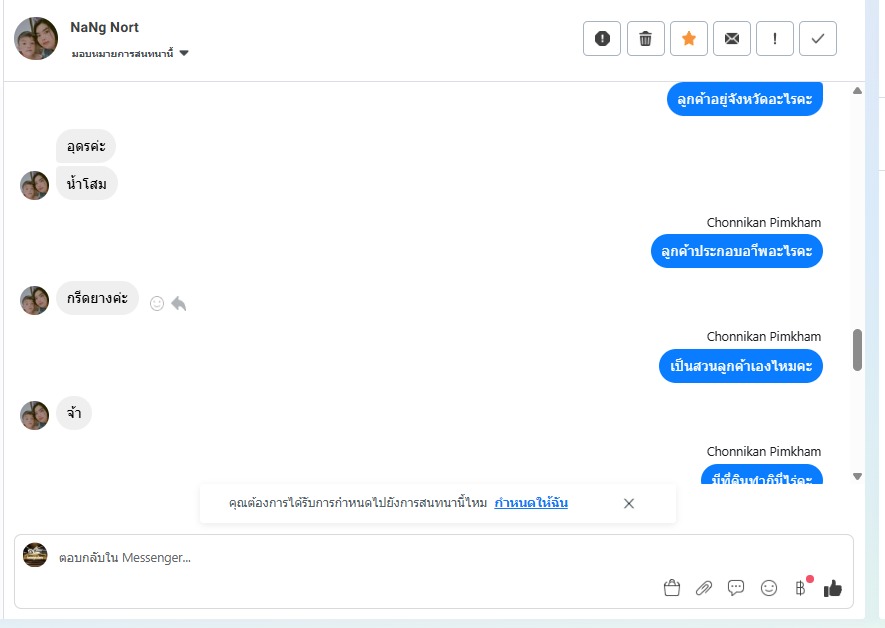
Task: Mark conversation as done with checkmark
Action: (818, 38)
